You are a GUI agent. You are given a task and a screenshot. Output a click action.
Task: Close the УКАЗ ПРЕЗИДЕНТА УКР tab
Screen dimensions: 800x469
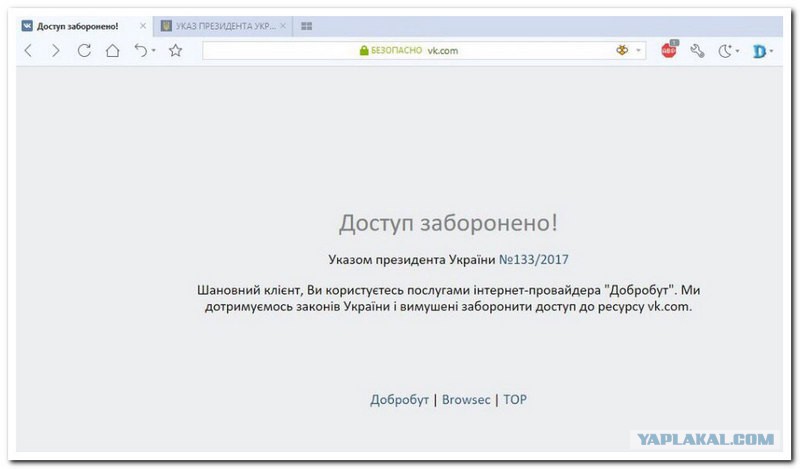pos(283,26)
